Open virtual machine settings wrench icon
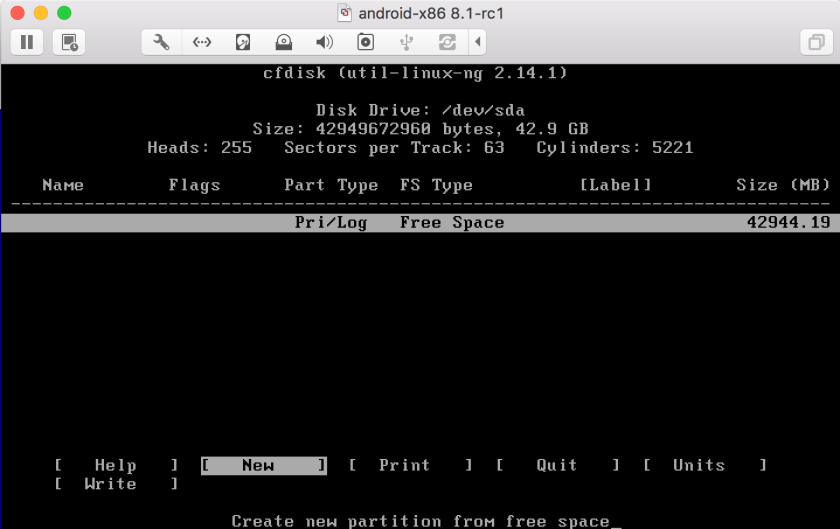The height and width of the screenshot is (529, 840). pyautogui.click(x=161, y=42)
